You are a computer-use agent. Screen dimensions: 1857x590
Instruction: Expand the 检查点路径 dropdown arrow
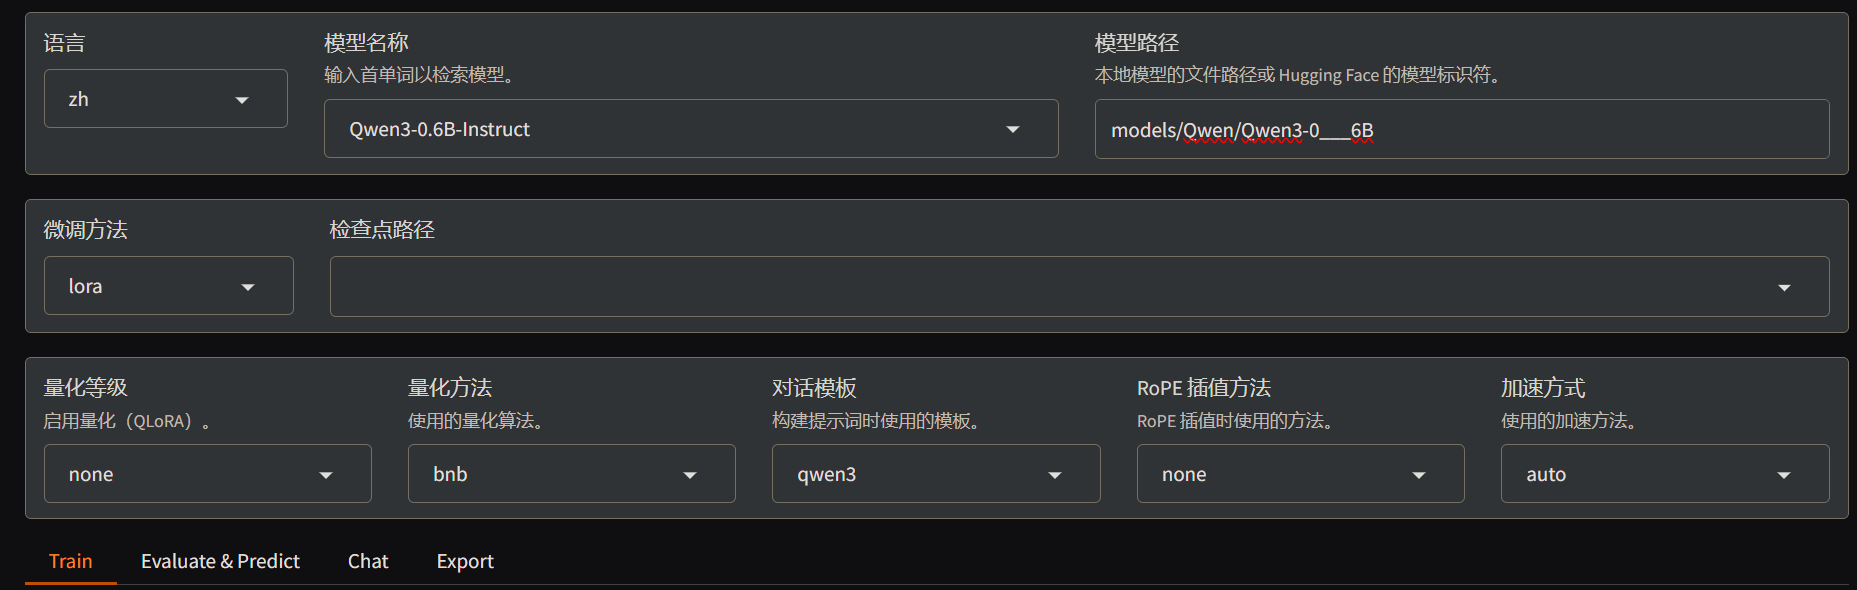click(x=1784, y=288)
